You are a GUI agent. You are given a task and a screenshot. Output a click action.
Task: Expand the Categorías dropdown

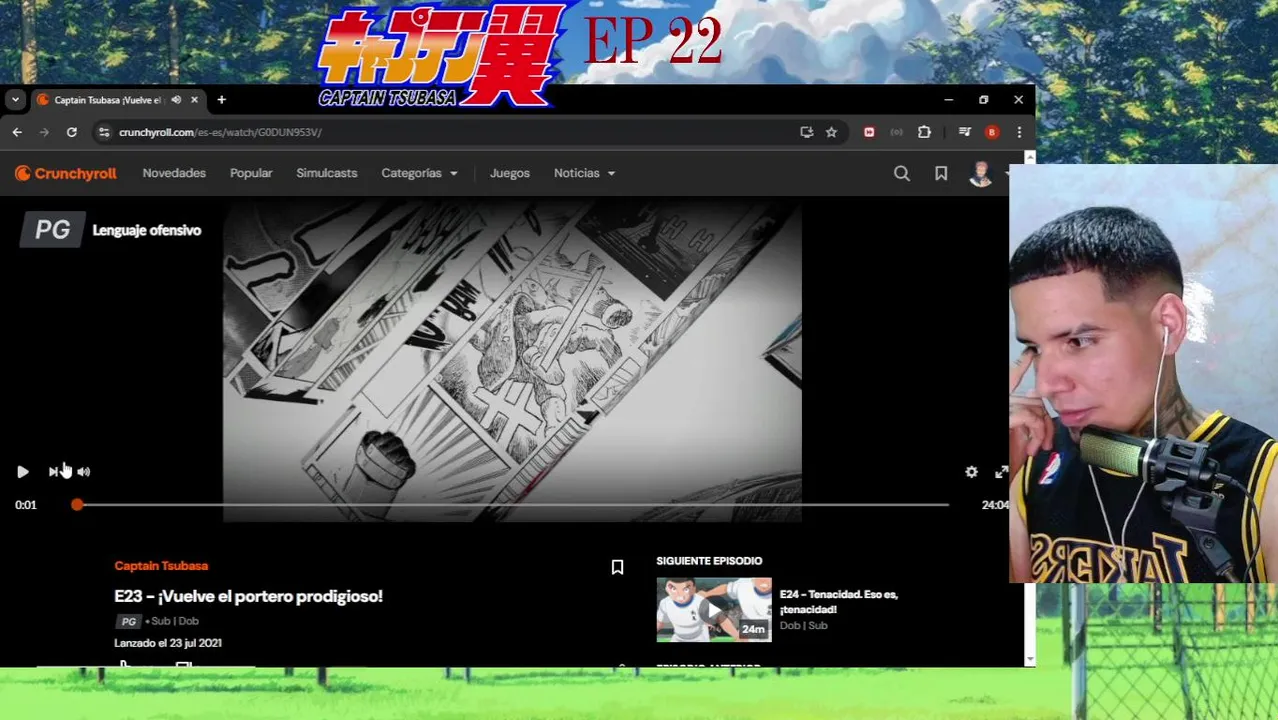(419, 173)
